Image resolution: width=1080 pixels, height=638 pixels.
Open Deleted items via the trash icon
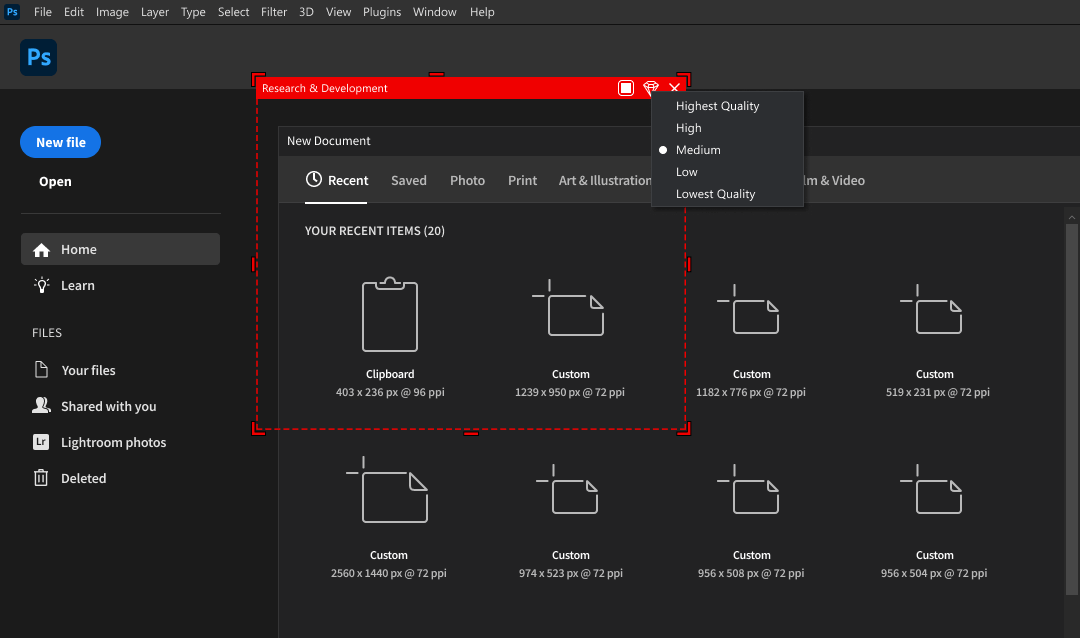click(42, 478)
